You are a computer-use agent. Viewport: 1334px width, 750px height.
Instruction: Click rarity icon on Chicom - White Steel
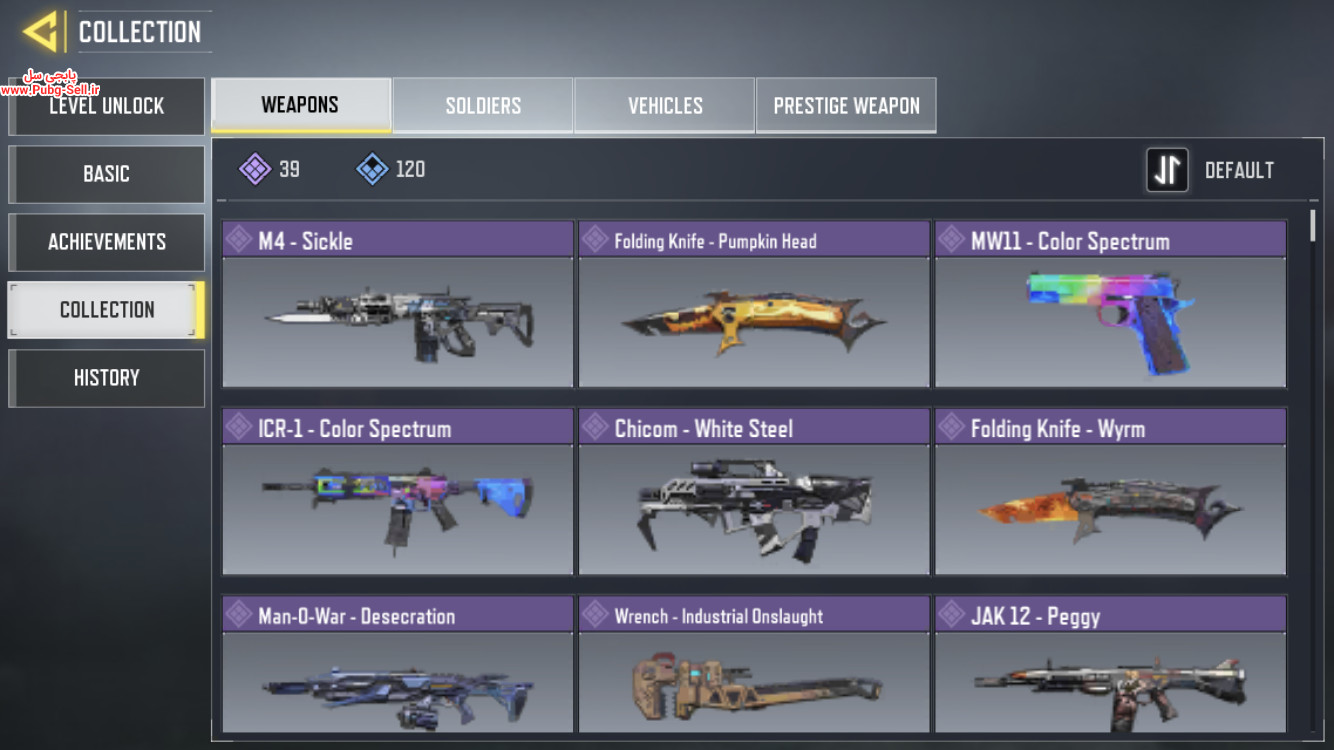pyautogui.click(x=596, y=428)
